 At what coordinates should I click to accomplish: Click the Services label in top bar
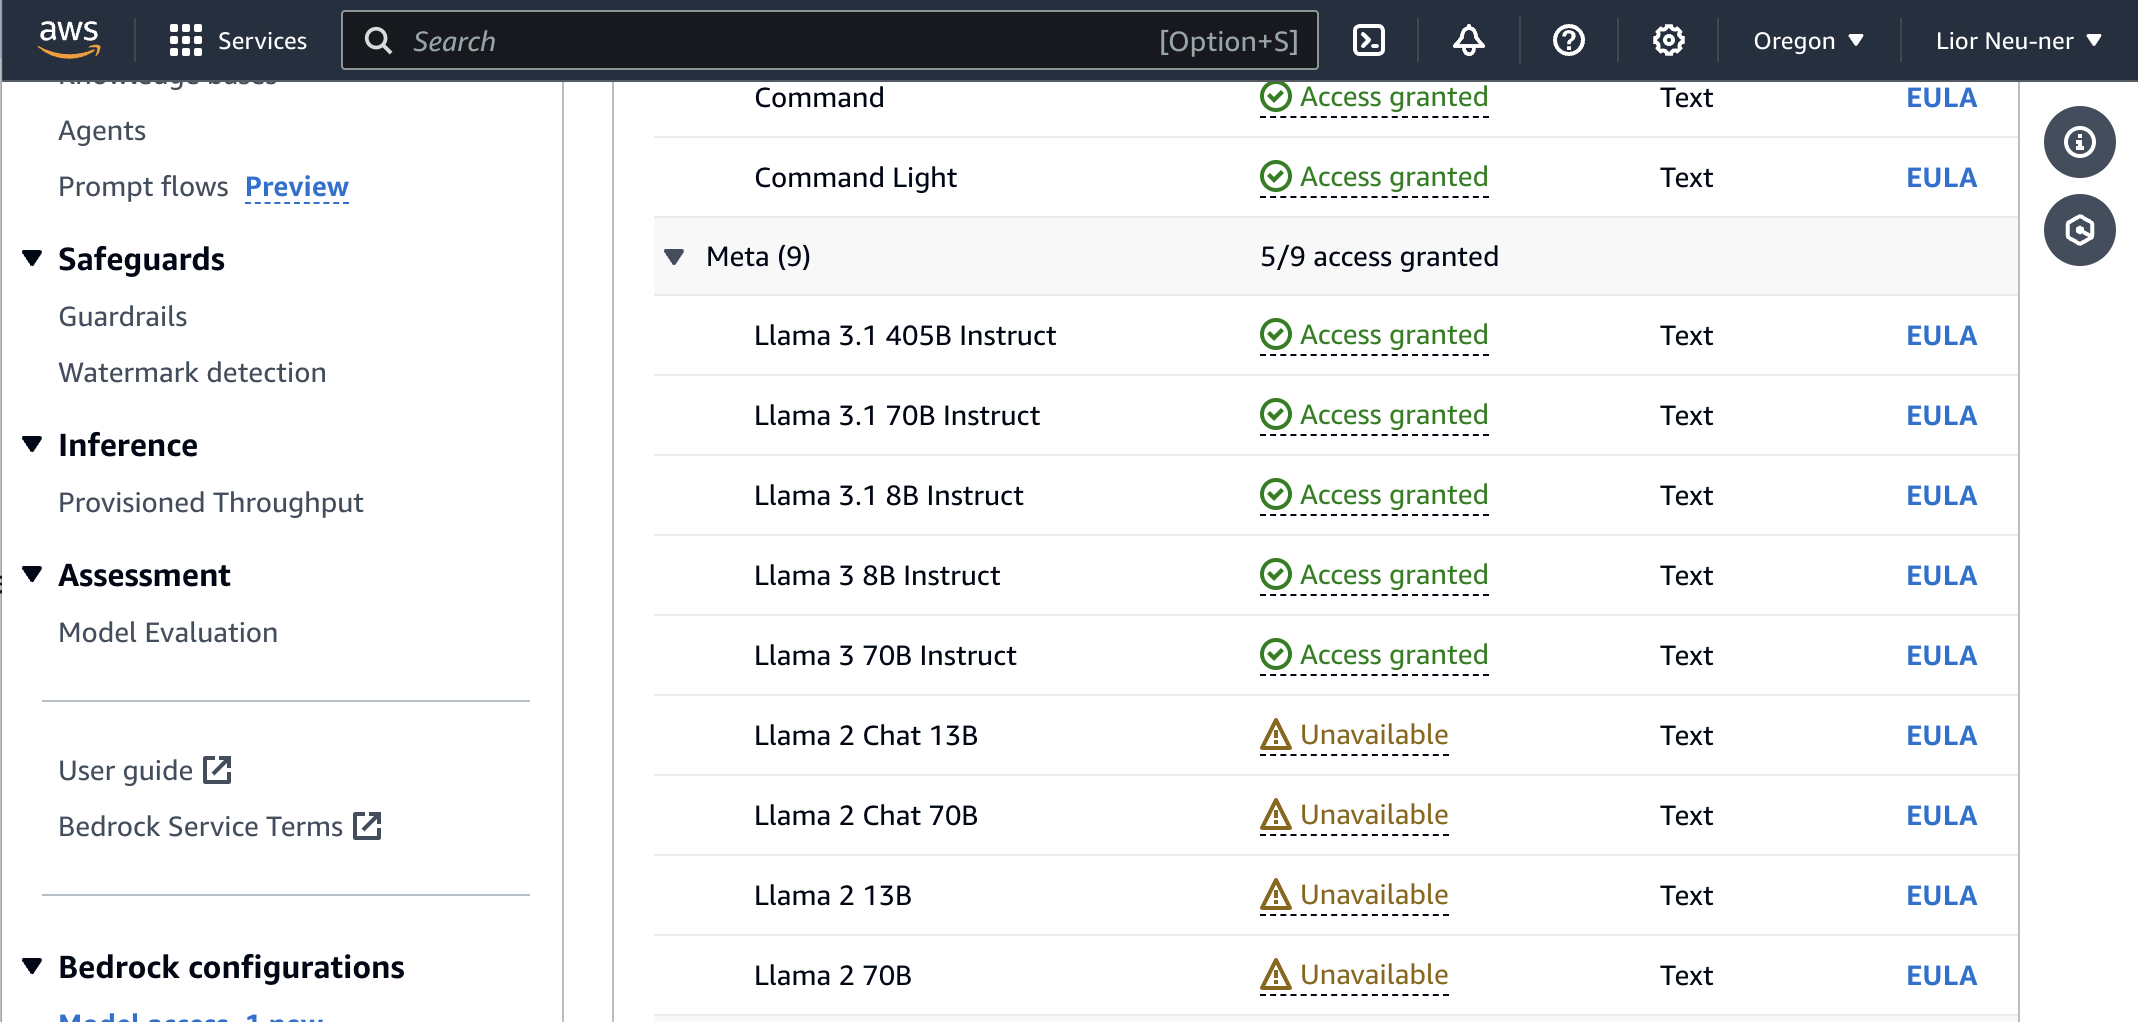click(x=262, y=41)
